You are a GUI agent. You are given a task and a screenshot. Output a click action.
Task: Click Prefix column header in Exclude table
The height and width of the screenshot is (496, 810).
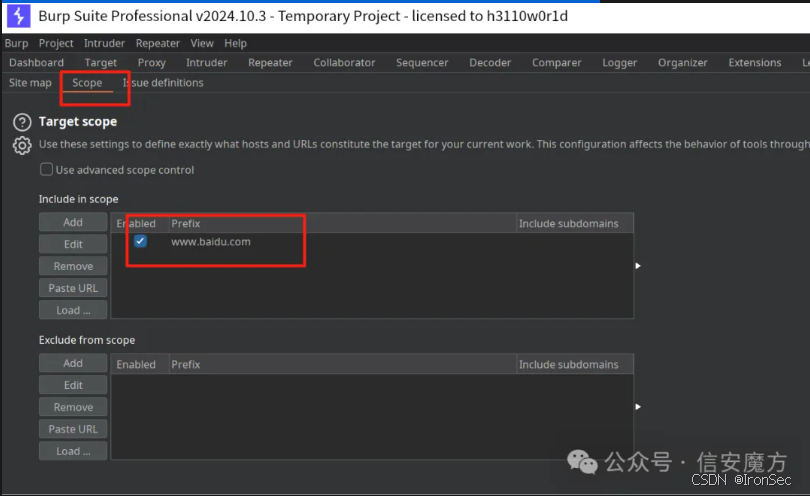click(342, 365)
